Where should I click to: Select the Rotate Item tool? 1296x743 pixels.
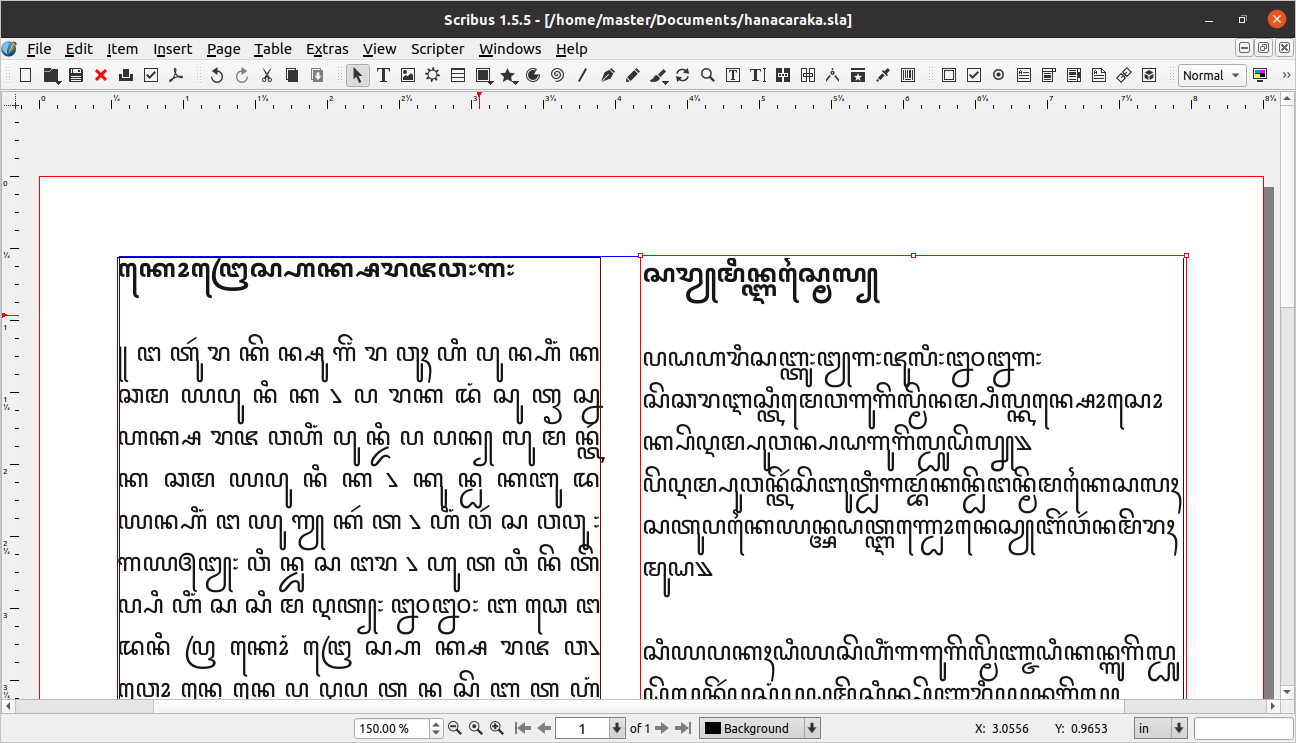point(683,75)
